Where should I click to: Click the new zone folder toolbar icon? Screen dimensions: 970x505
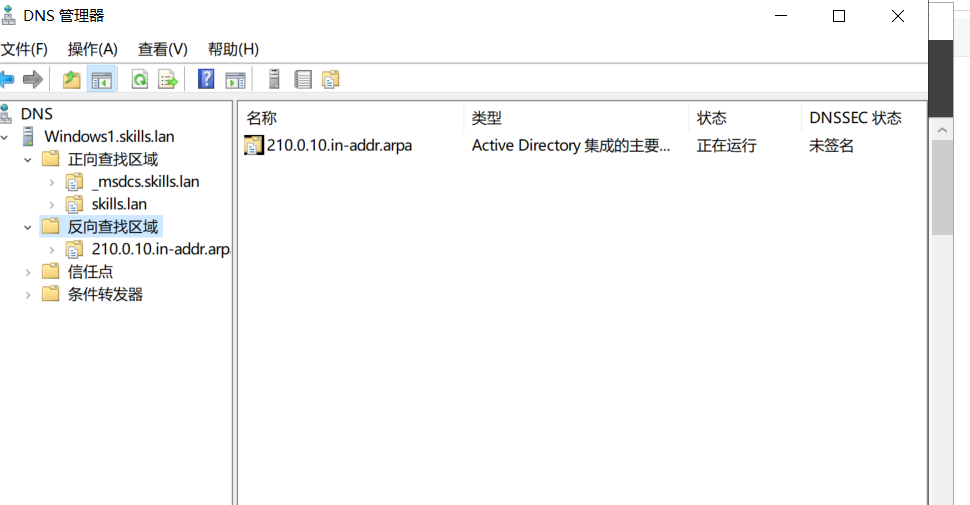[x=330, y=79]
